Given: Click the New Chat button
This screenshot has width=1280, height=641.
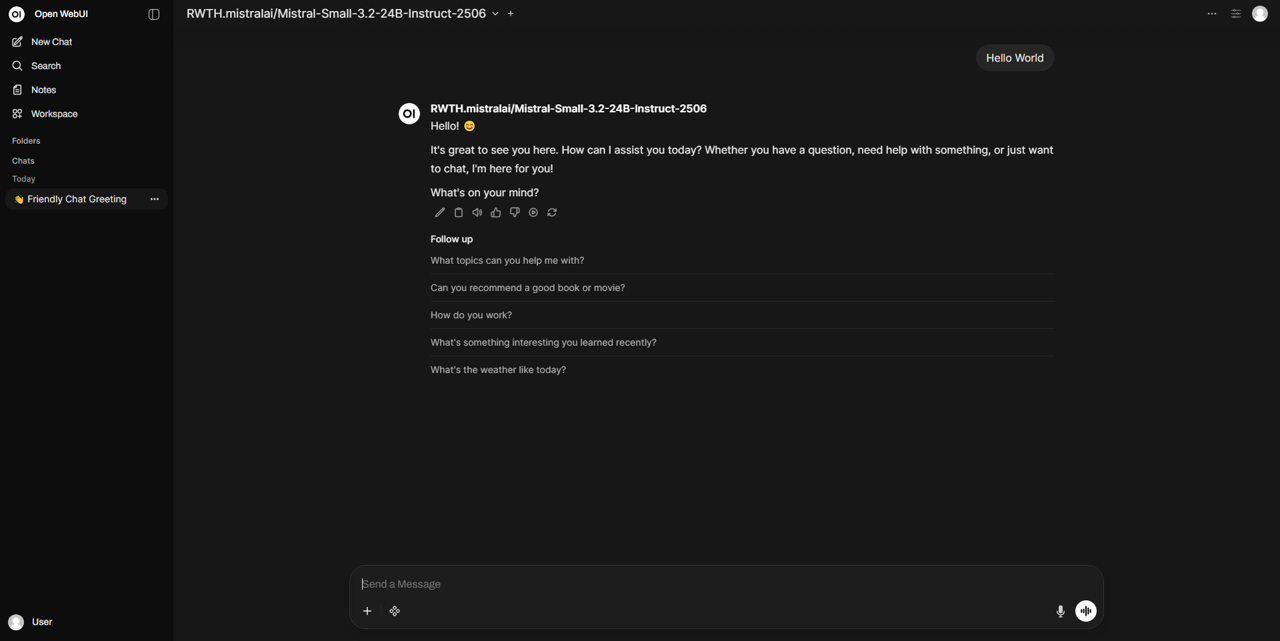Looking at the screenshot, I should click(x=51, y=42).
